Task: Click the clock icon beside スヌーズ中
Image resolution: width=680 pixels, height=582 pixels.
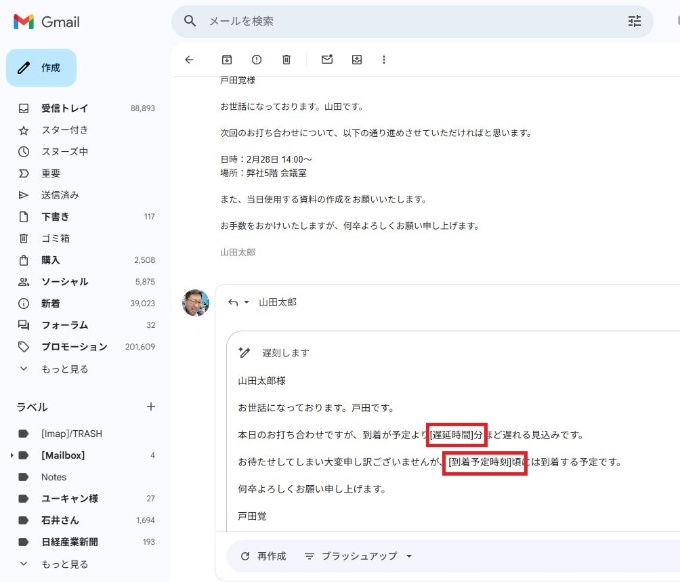Action: (23, 151)
